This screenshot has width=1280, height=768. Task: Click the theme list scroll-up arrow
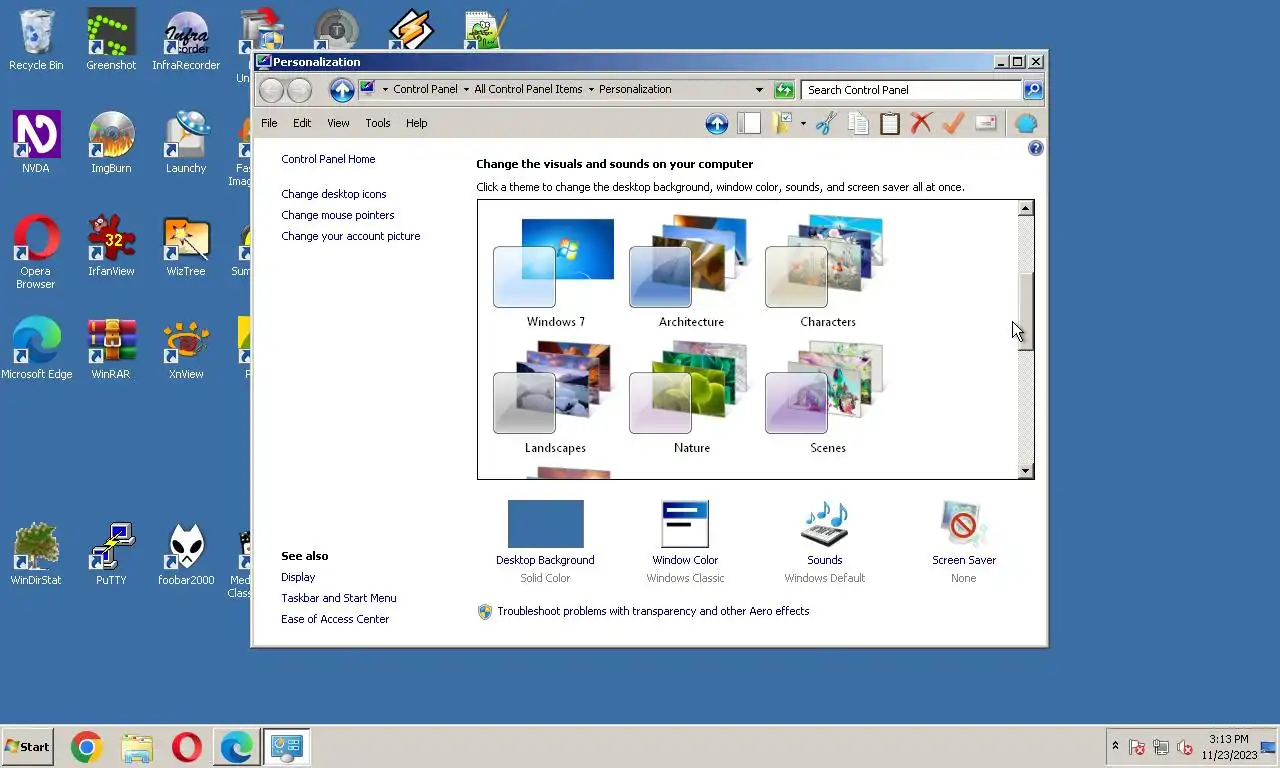[x=1025, y=208]
